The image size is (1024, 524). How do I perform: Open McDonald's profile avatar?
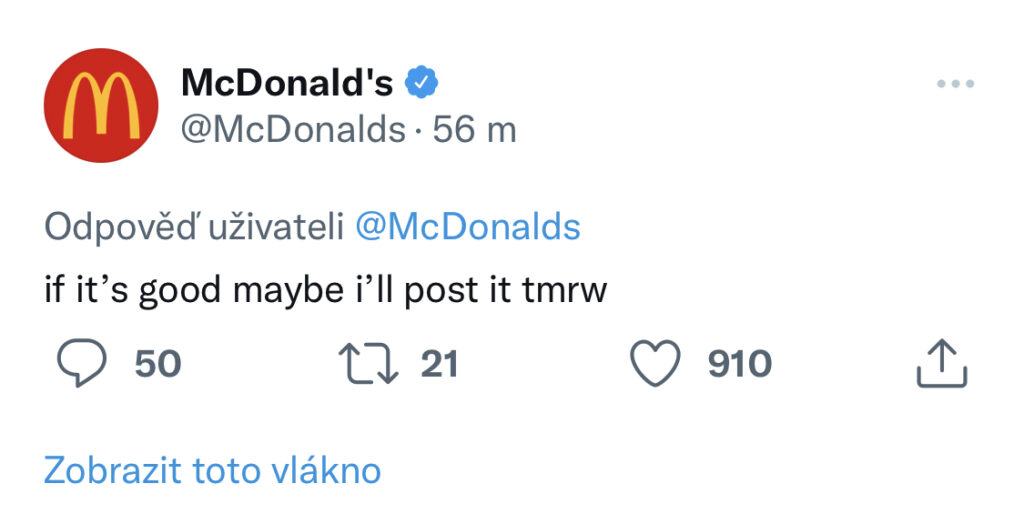point(101,105)
